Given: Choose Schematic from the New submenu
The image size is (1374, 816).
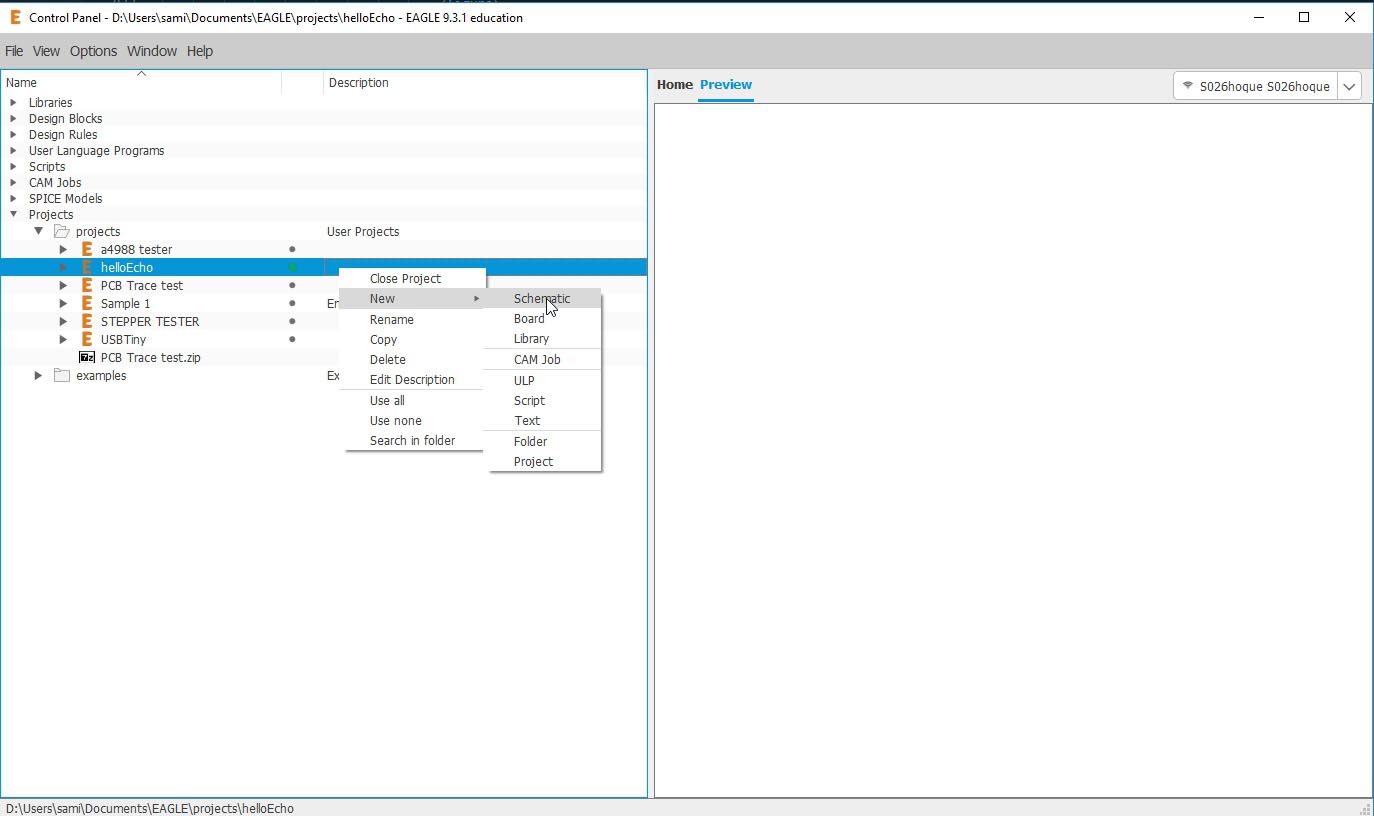Looking at the screenshot, I should (543, 298).
